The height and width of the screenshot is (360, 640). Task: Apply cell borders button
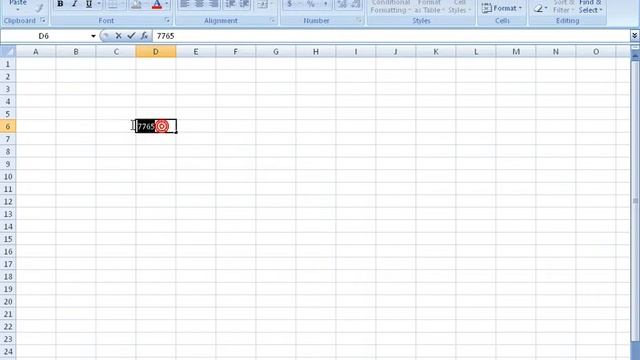pos(112,4)
